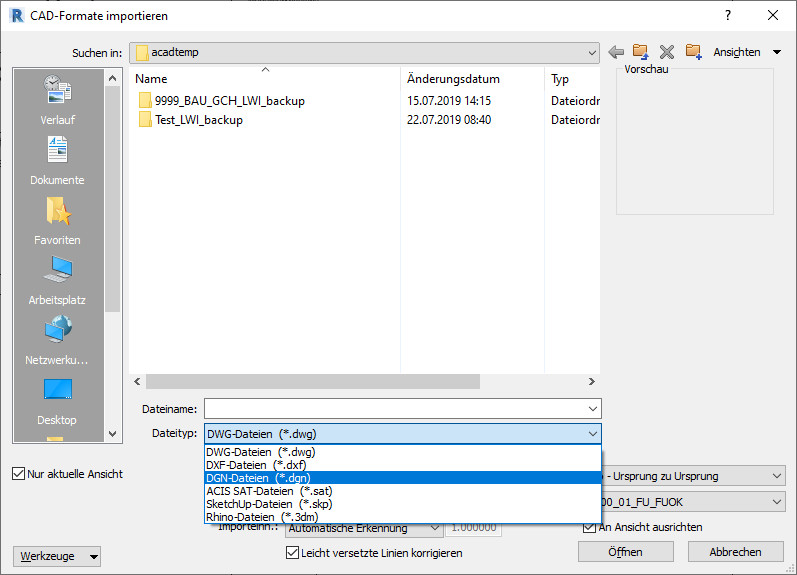
Task: Click the go up one folder icon
Action: click(641, 52)
